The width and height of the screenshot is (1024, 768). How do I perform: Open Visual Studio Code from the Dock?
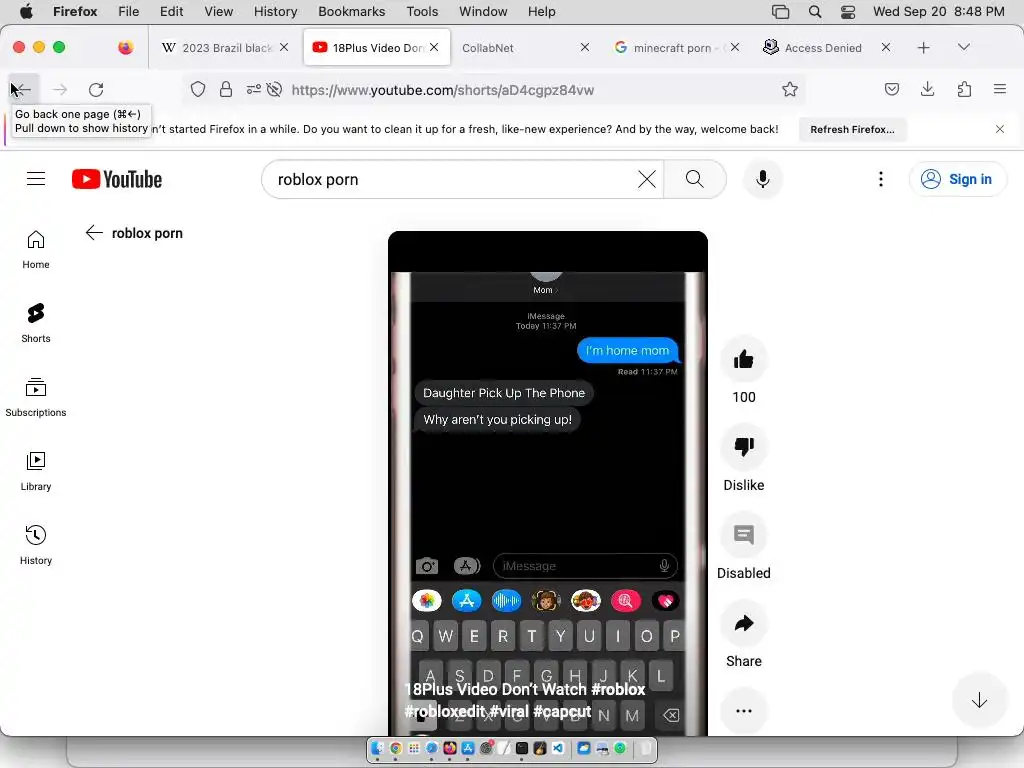pyautogui.click(x=557, y=748)
